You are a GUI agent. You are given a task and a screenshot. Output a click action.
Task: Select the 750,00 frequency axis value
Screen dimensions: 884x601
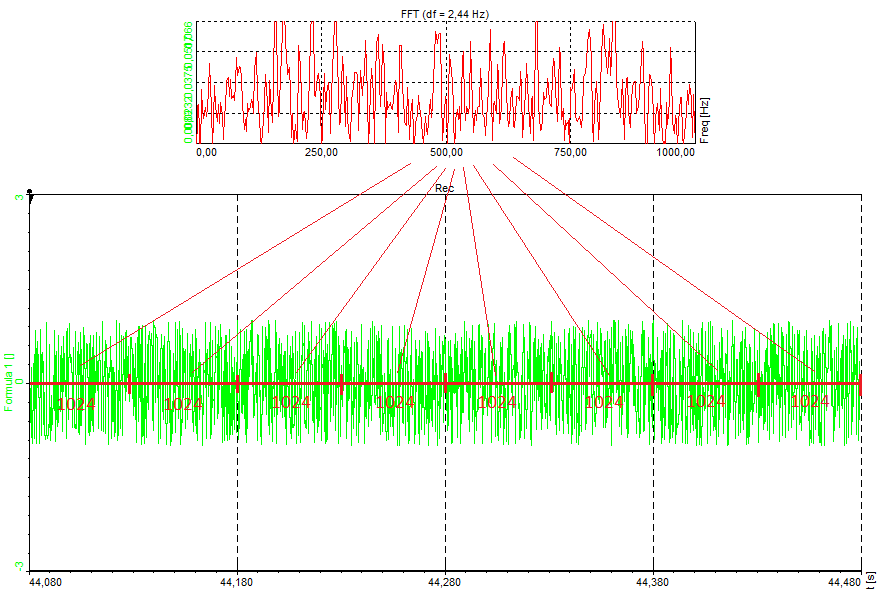[x=571, y=152]
